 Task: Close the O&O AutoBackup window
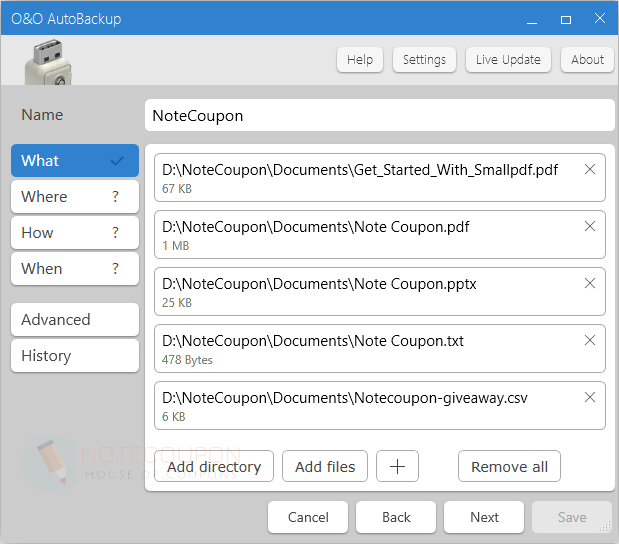(x=600, y=18)
